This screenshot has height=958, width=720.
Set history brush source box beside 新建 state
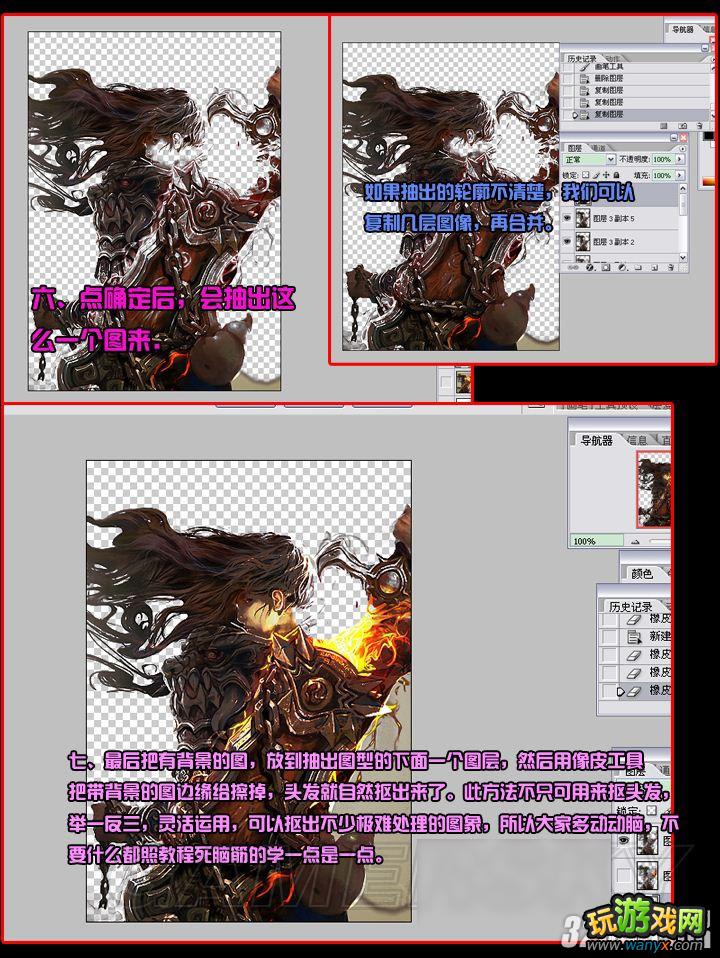(609, 637)
